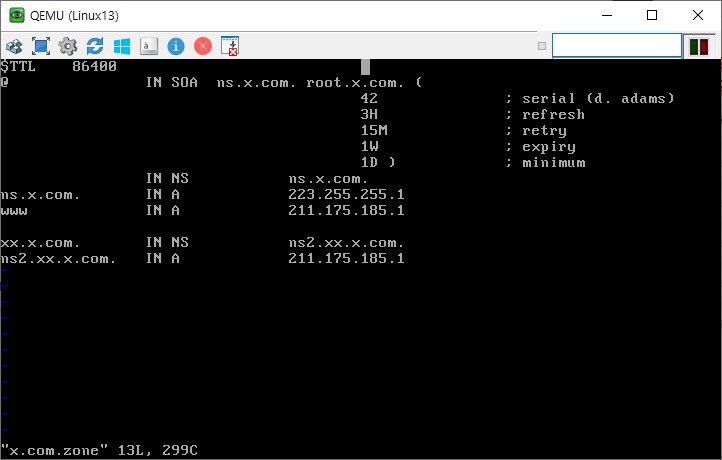Click the '; refresh' comment
The width and height of the screenshot is (722, 460).
[545, 114]
